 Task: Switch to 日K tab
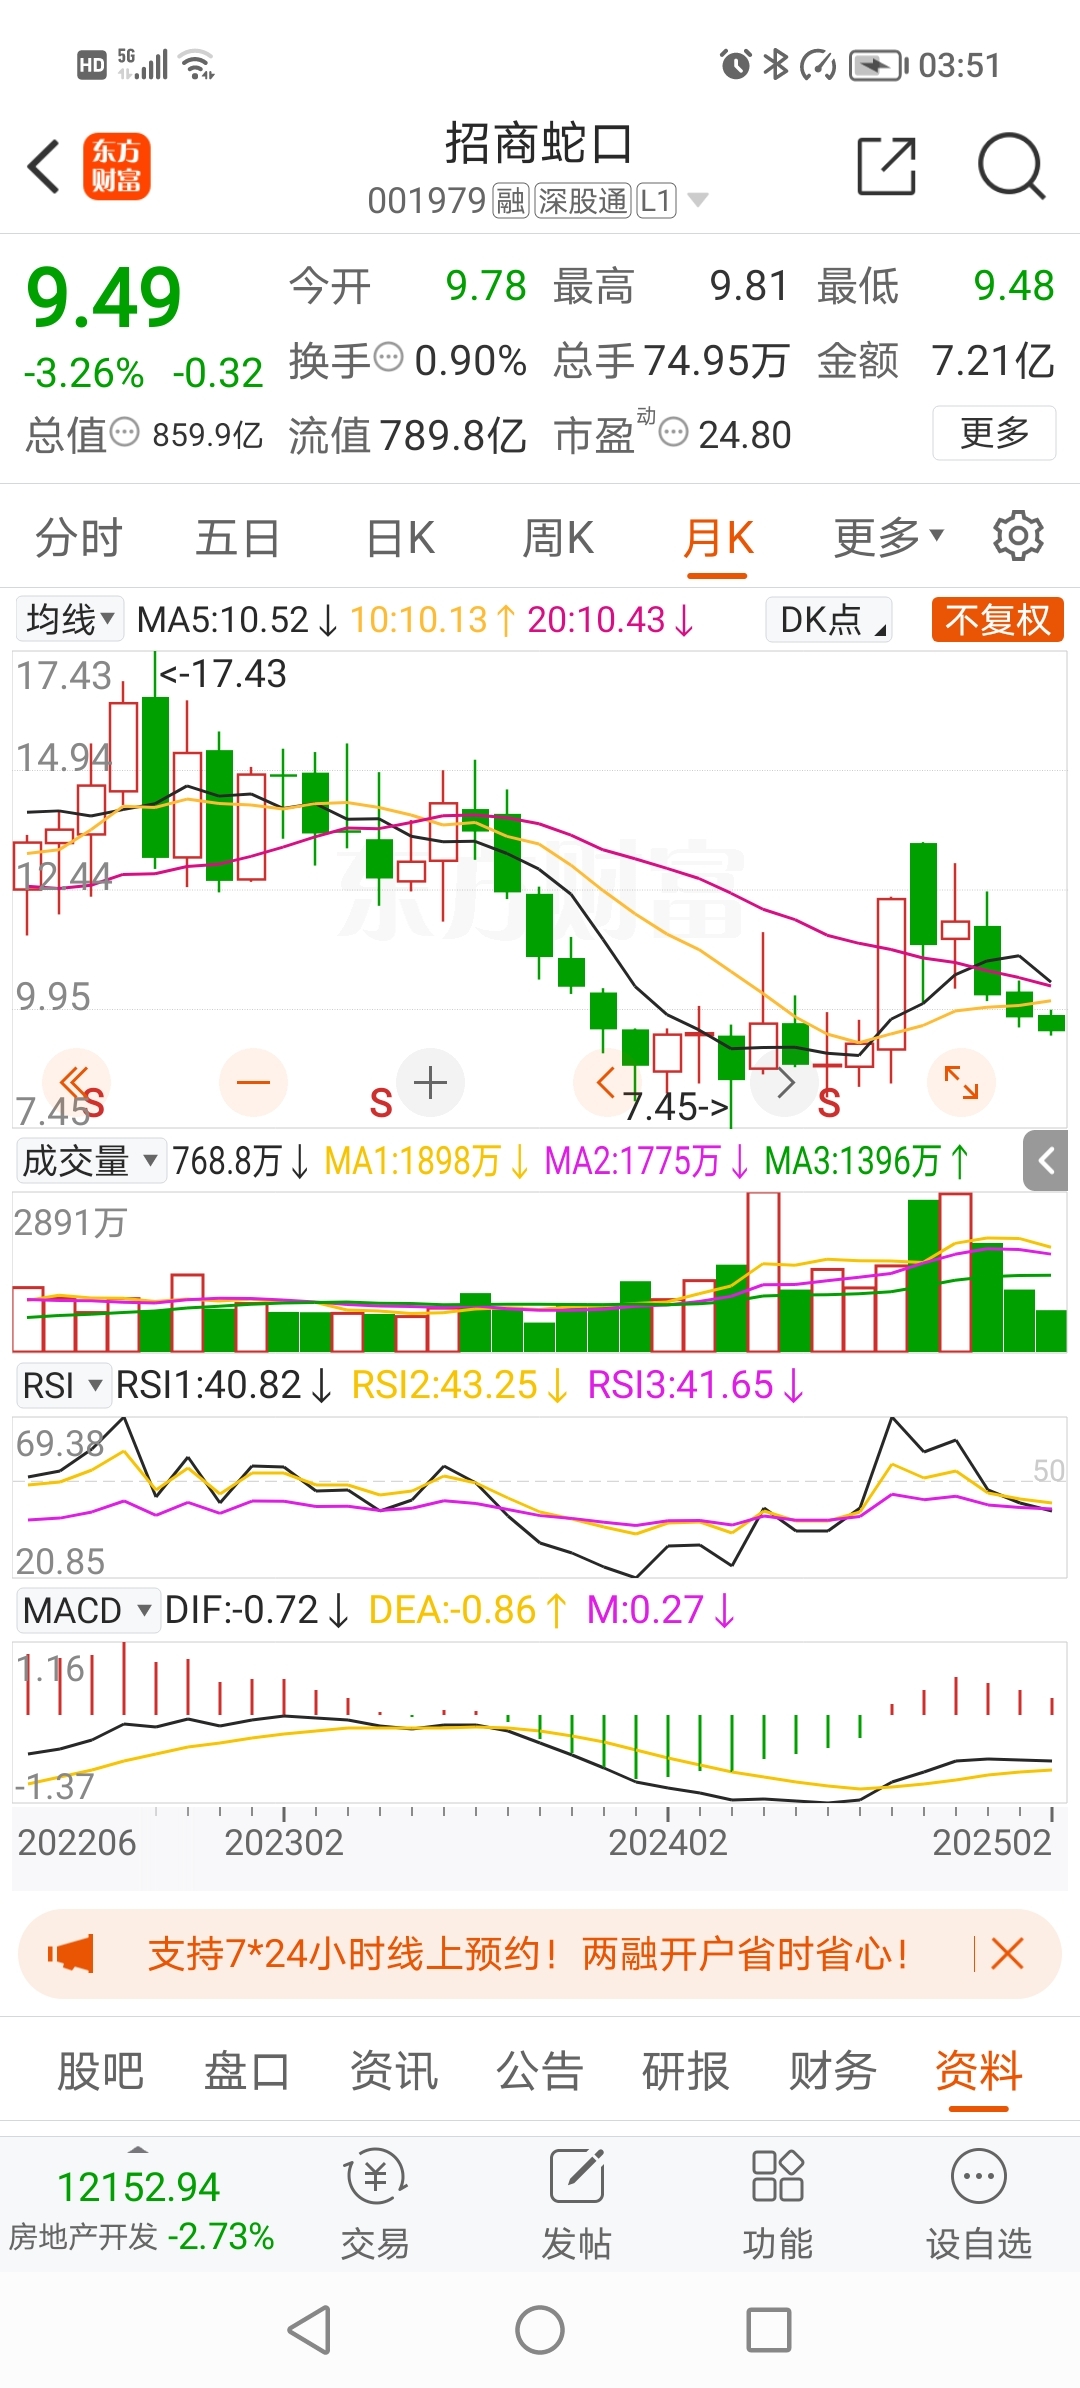[400, 538]
